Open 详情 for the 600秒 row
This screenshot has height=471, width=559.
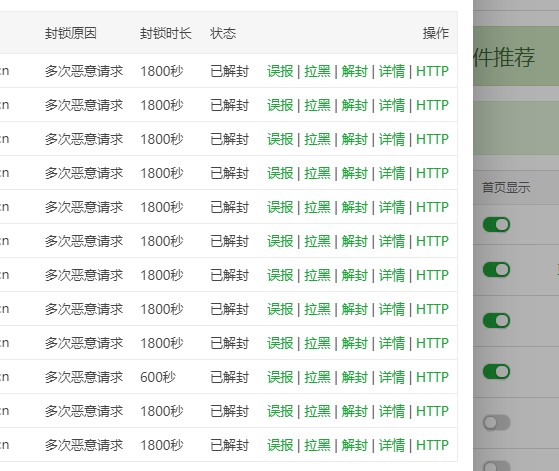[x=392, y=377]
